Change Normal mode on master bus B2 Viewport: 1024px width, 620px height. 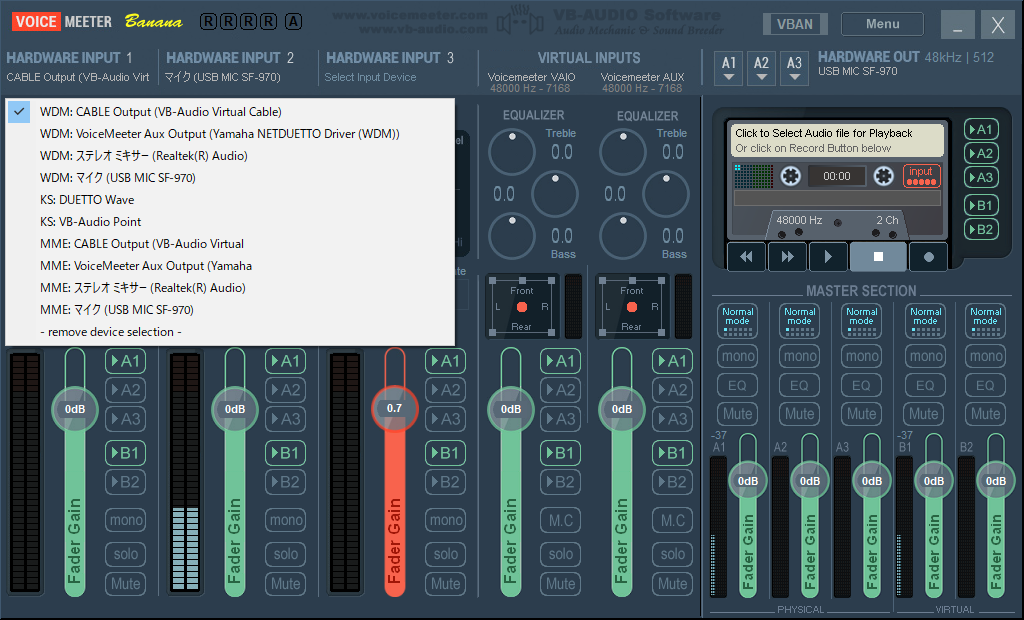(x=985, y=321)
